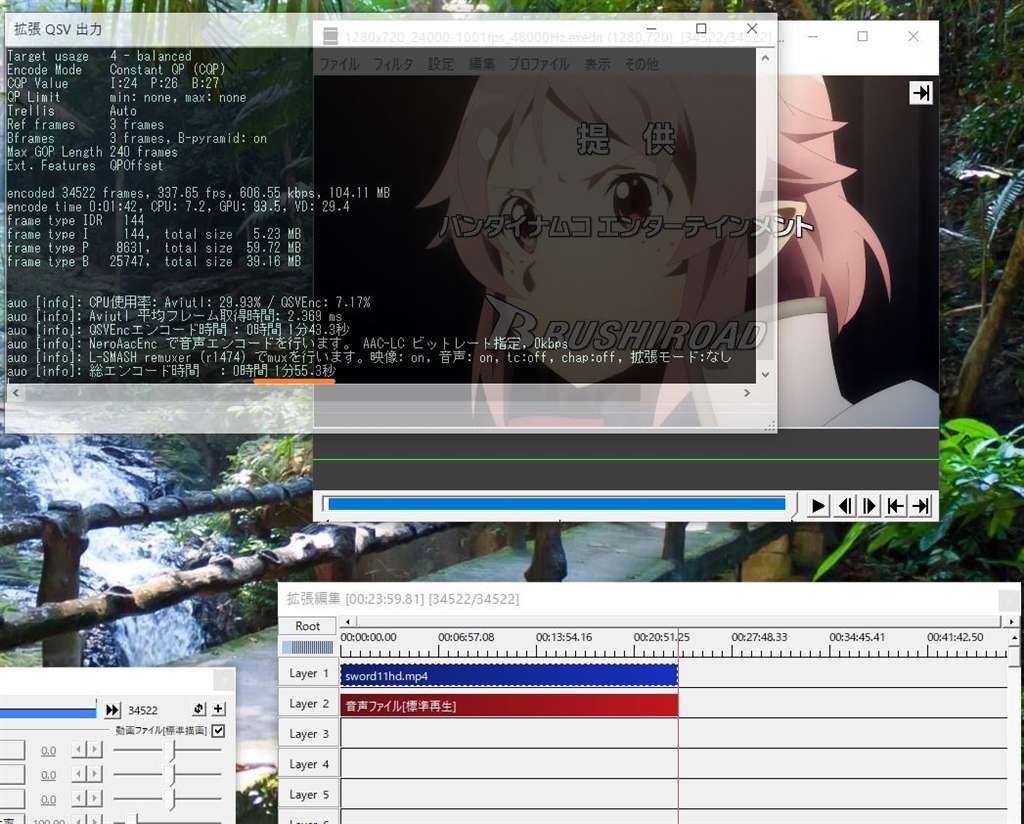Click the 'encoded 34522 frames' log line
The height and width of the screenshot is (824, 1024).
(x=198, y=193)
